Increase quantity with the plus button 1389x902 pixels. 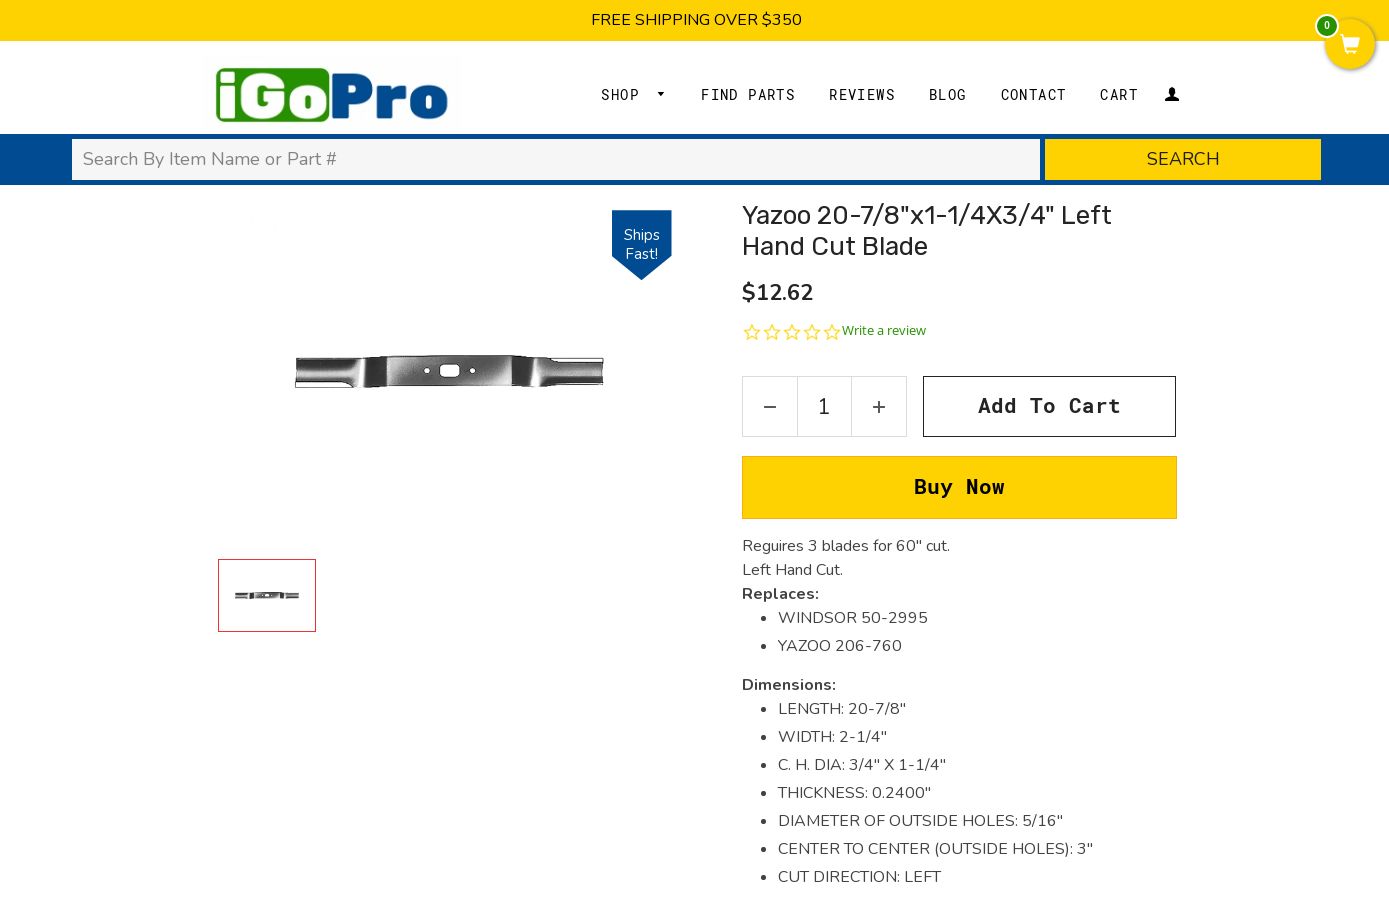pyautogui.click(x=879, y=407)
